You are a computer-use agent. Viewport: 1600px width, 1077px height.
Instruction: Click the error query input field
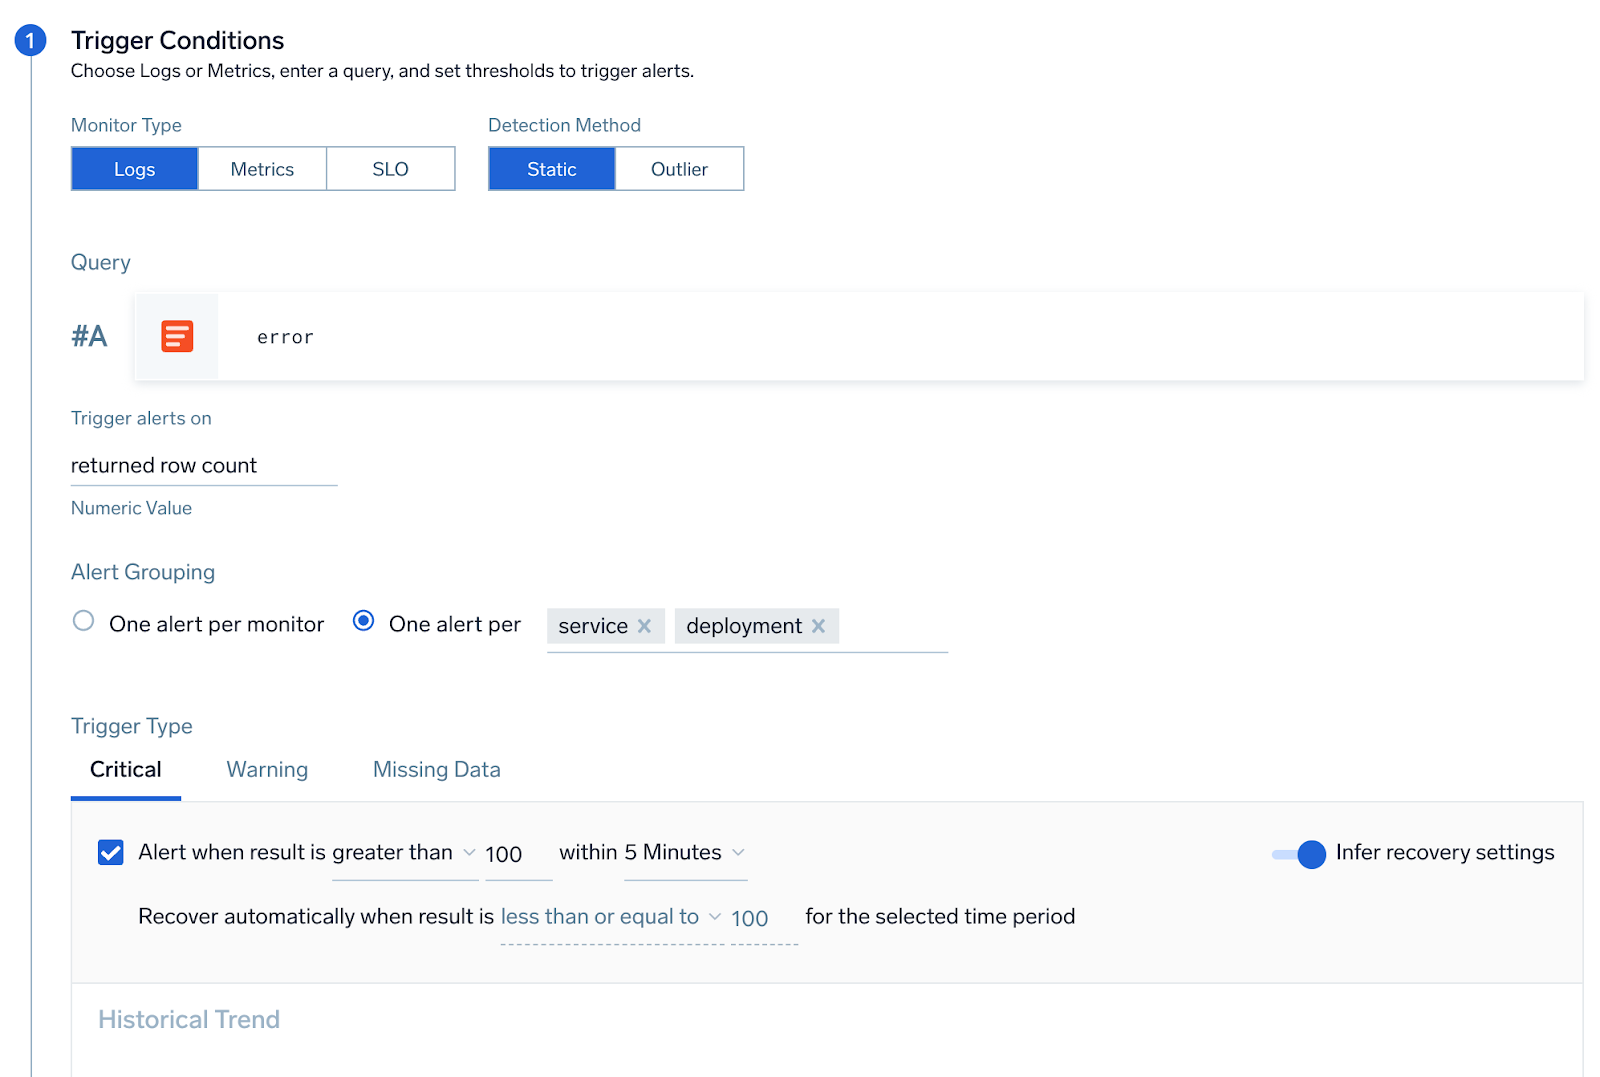coord(900,337)
